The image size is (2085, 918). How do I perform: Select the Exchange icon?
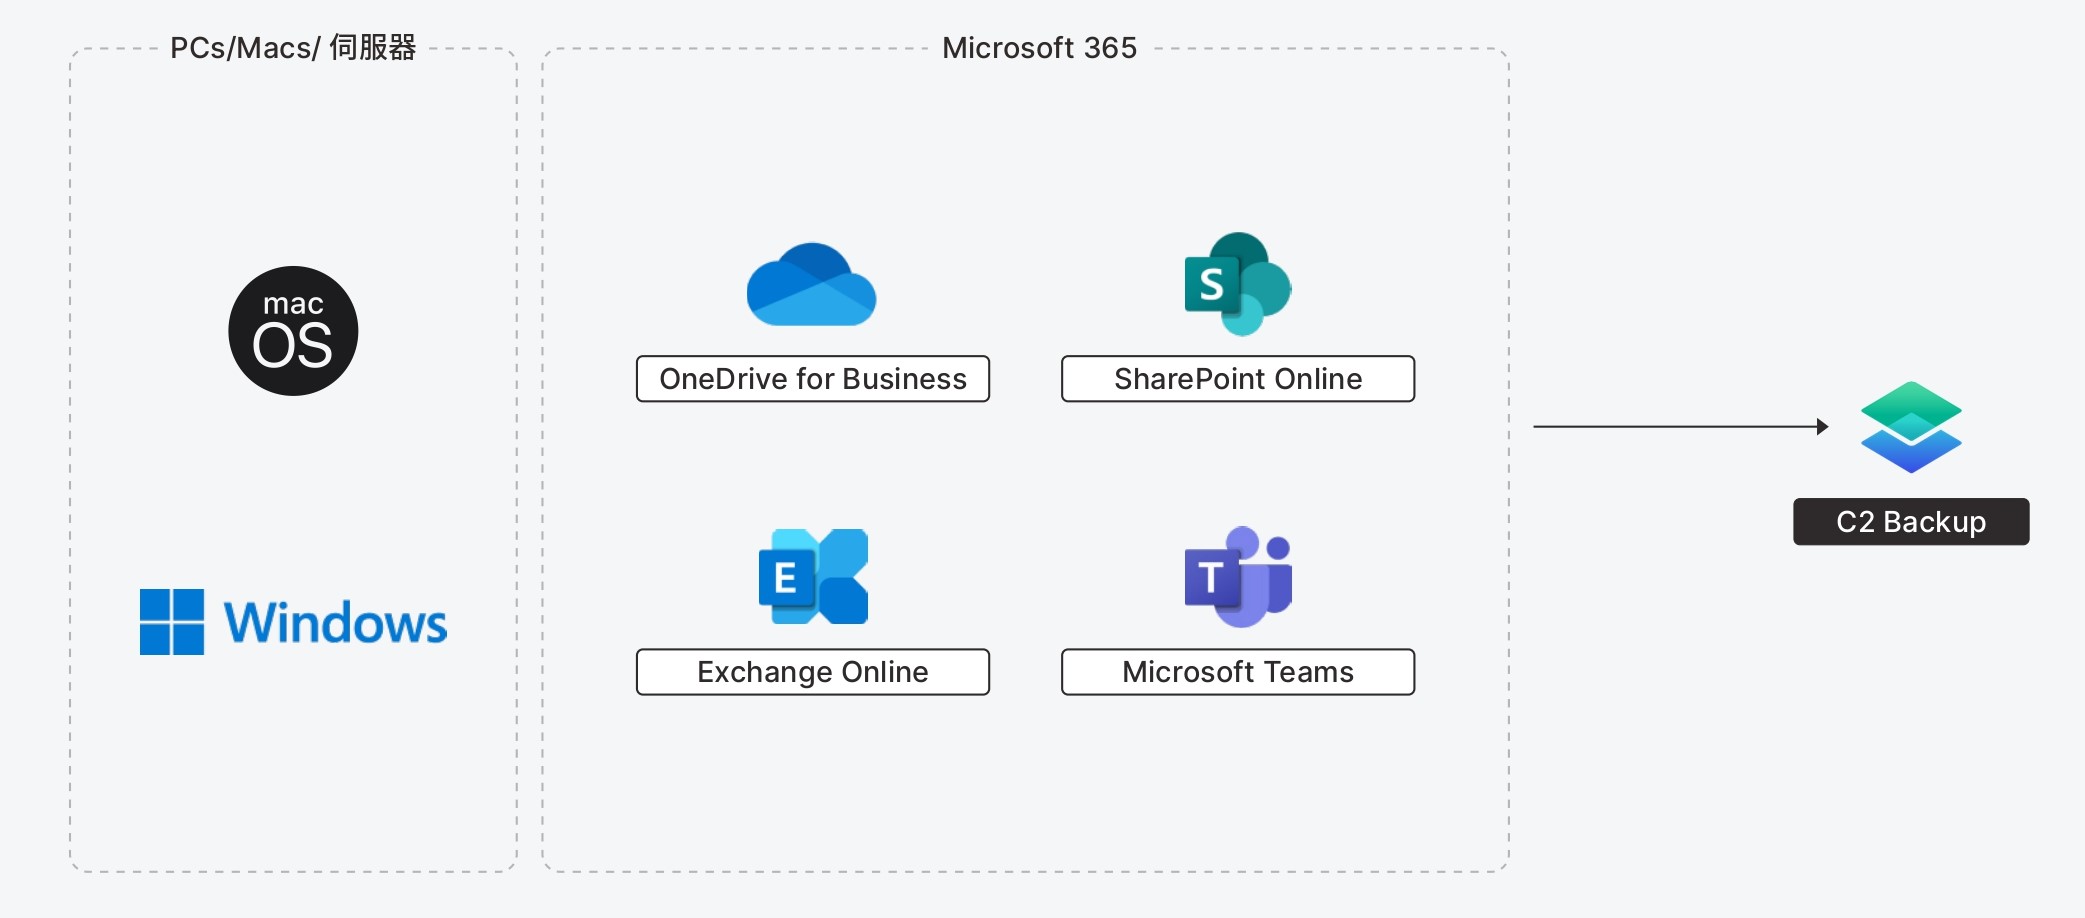(x=813, y=577)
